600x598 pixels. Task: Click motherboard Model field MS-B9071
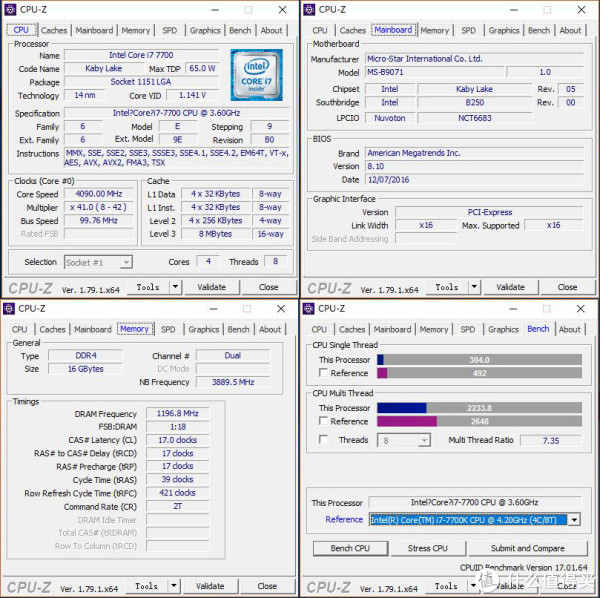[x=435, y=72]
